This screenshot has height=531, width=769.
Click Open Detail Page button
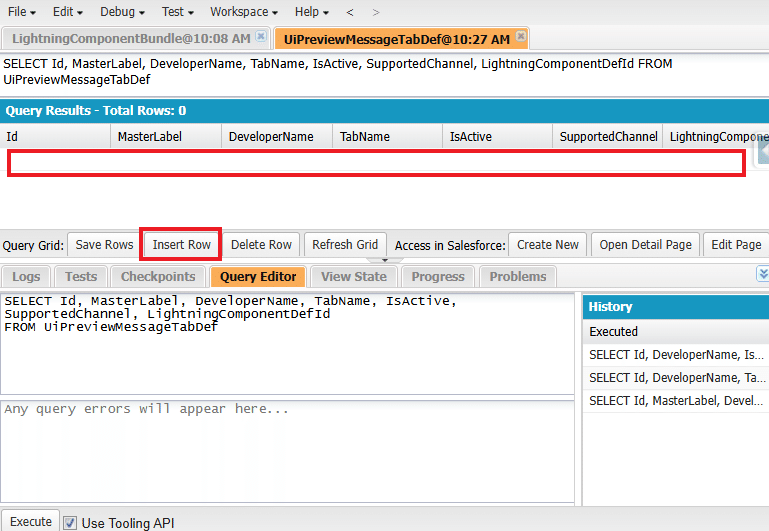point(645,244)
